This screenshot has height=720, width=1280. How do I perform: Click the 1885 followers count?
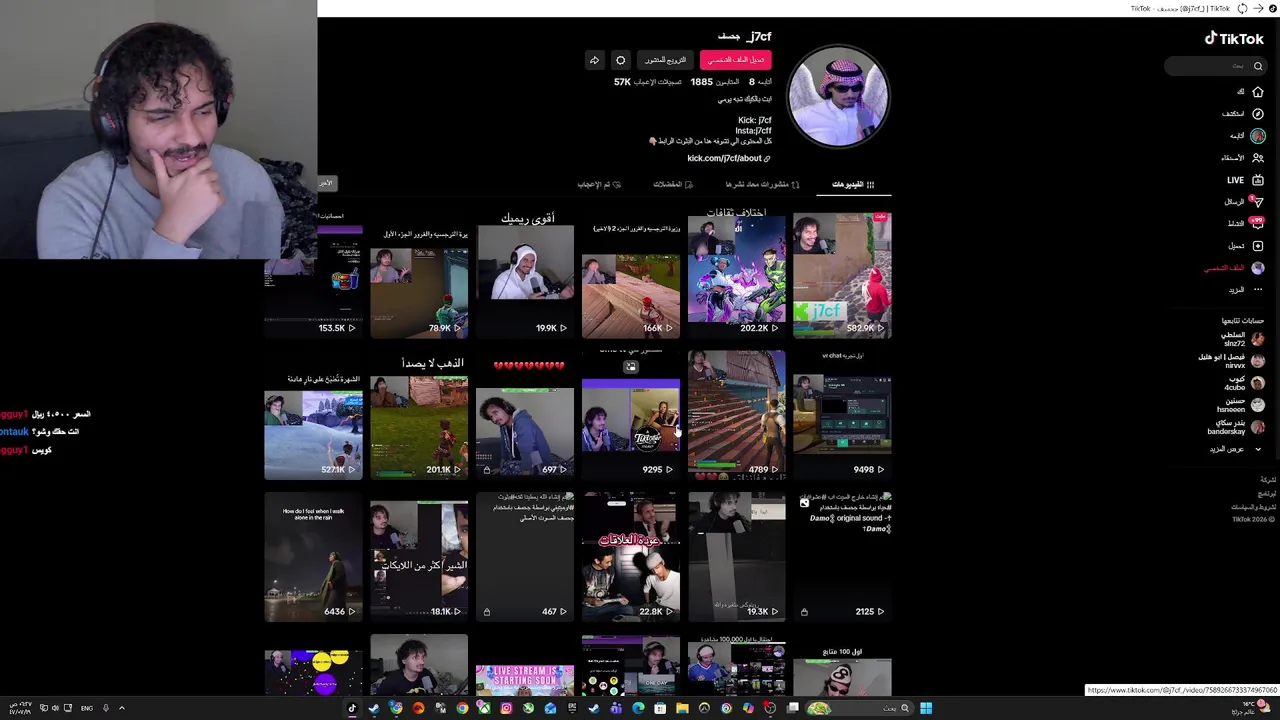(714, 82)
